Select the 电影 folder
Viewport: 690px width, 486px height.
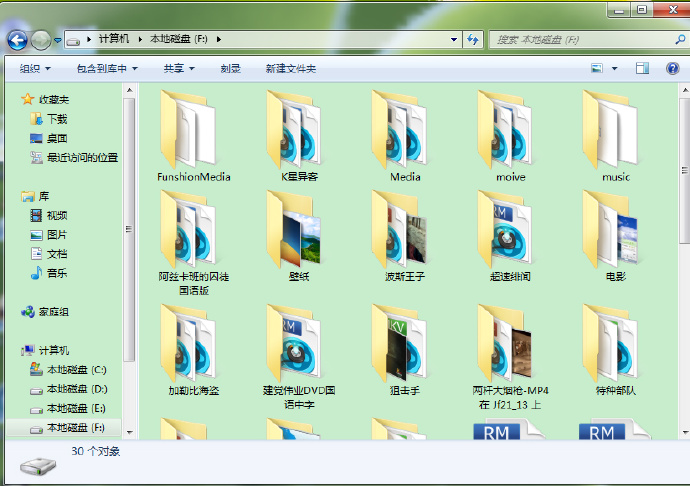click(x=616, y=236)
